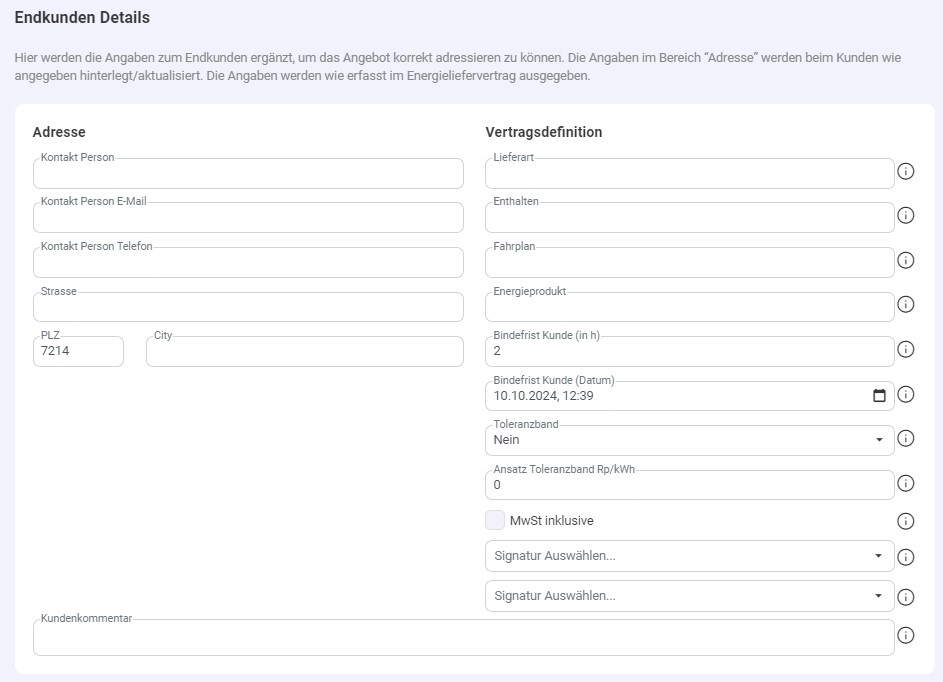Click the Endkunden Details heading

(x=82, y=17)
